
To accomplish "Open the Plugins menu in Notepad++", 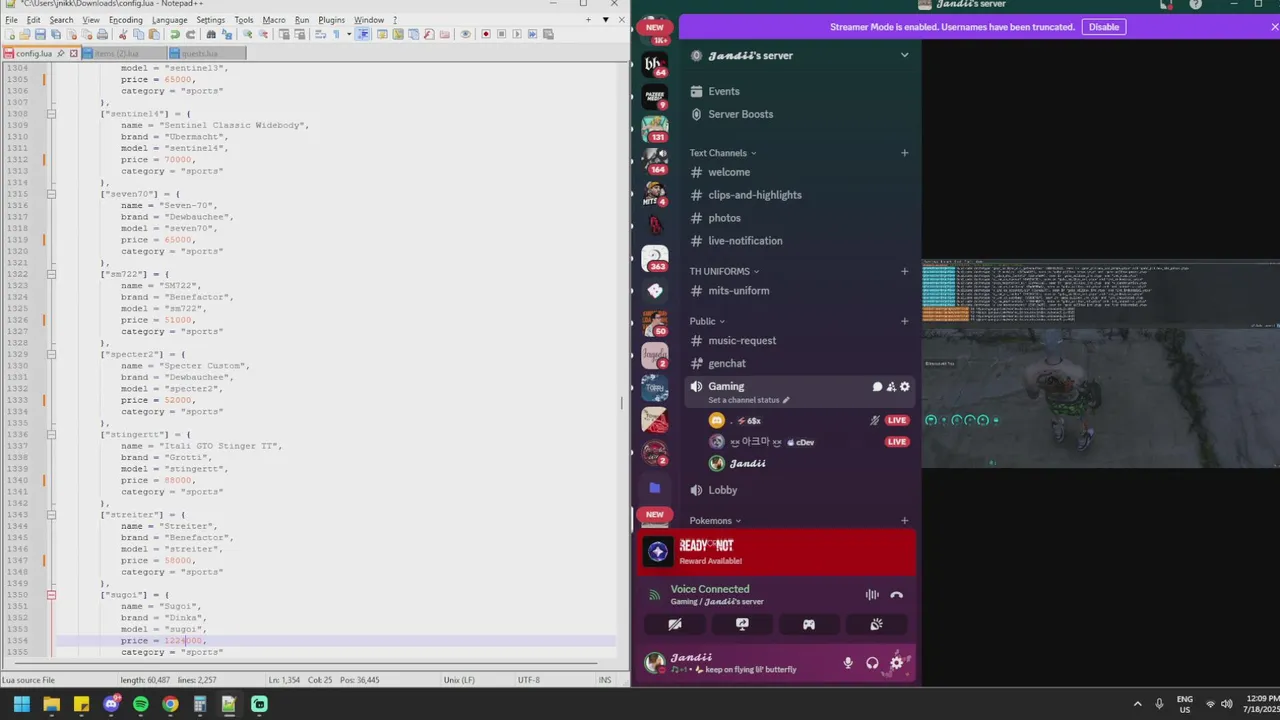I will click(331, 20).
